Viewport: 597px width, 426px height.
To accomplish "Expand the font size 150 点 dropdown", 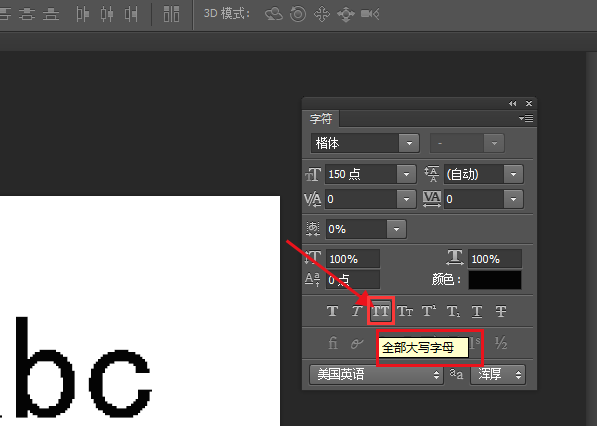I will [x=406, y=174].
